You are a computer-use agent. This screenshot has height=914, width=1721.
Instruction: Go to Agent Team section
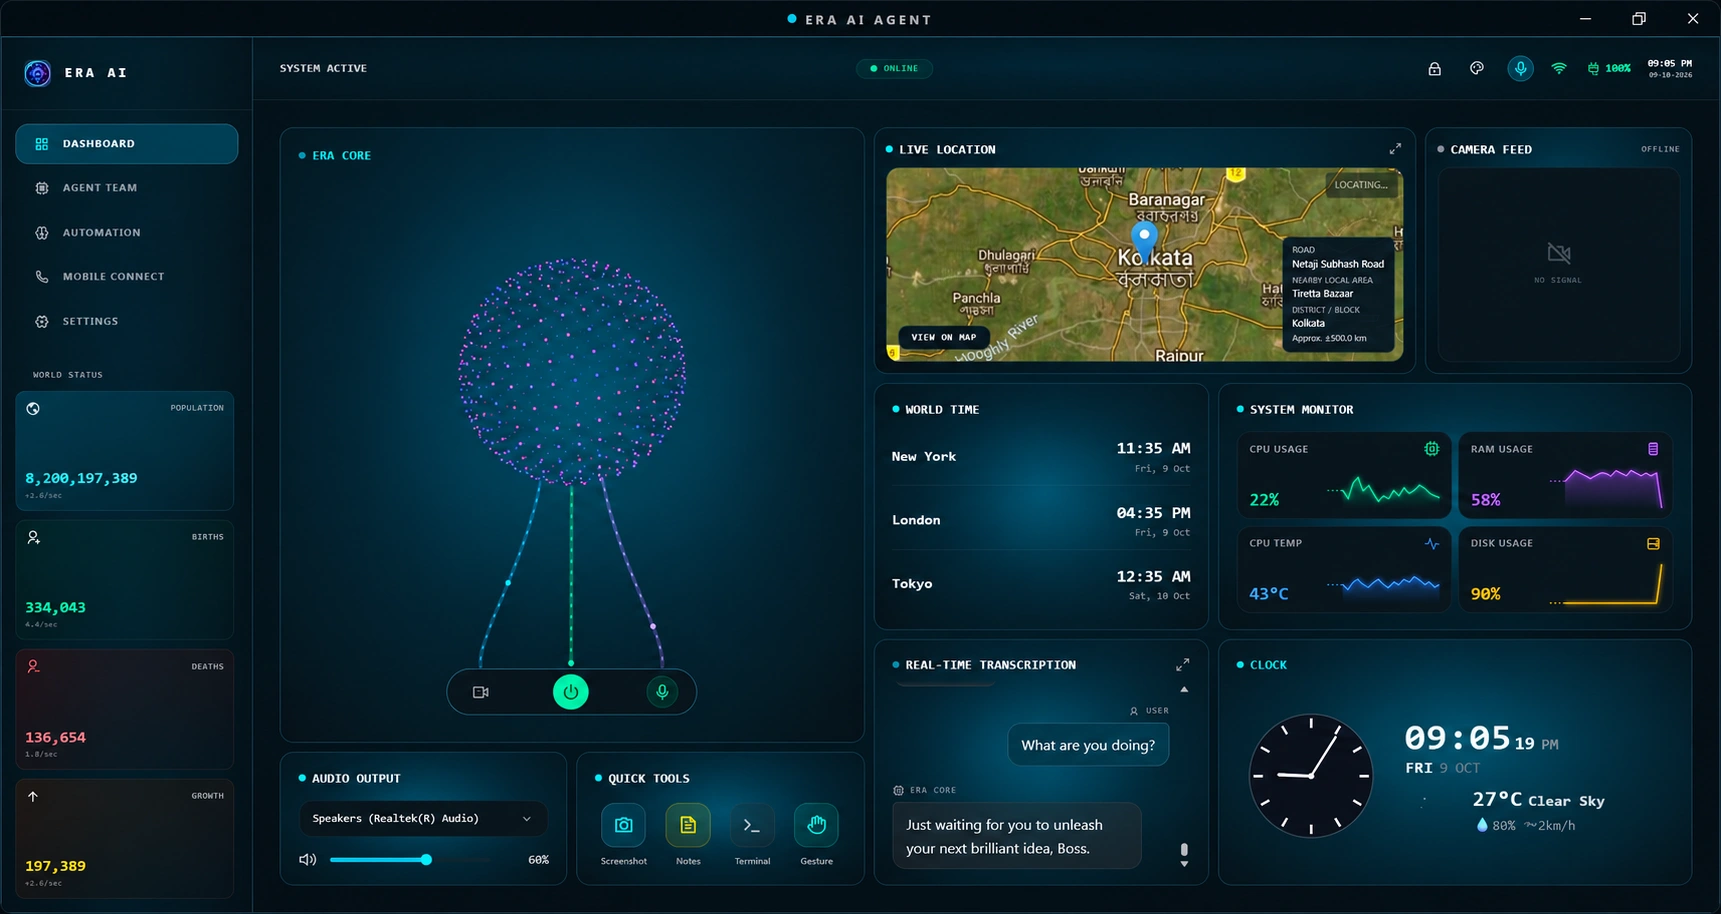pyautogui.click(x=127, y=188)
